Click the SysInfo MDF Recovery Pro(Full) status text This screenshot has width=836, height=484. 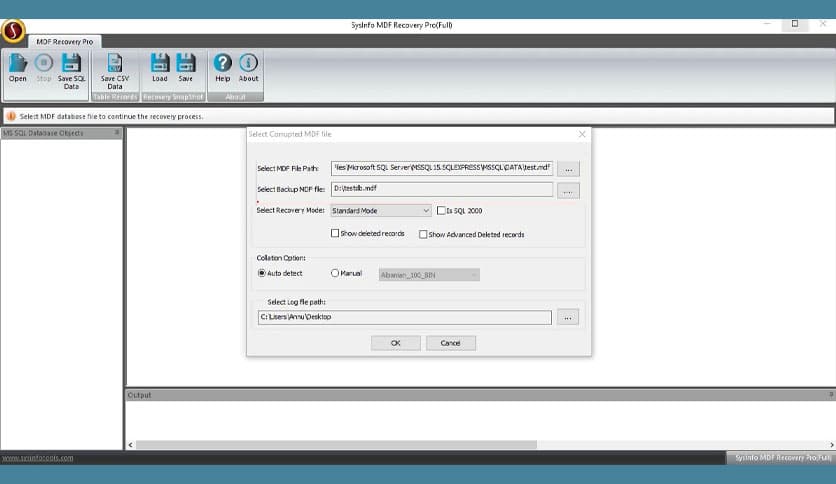pos(783,458)
